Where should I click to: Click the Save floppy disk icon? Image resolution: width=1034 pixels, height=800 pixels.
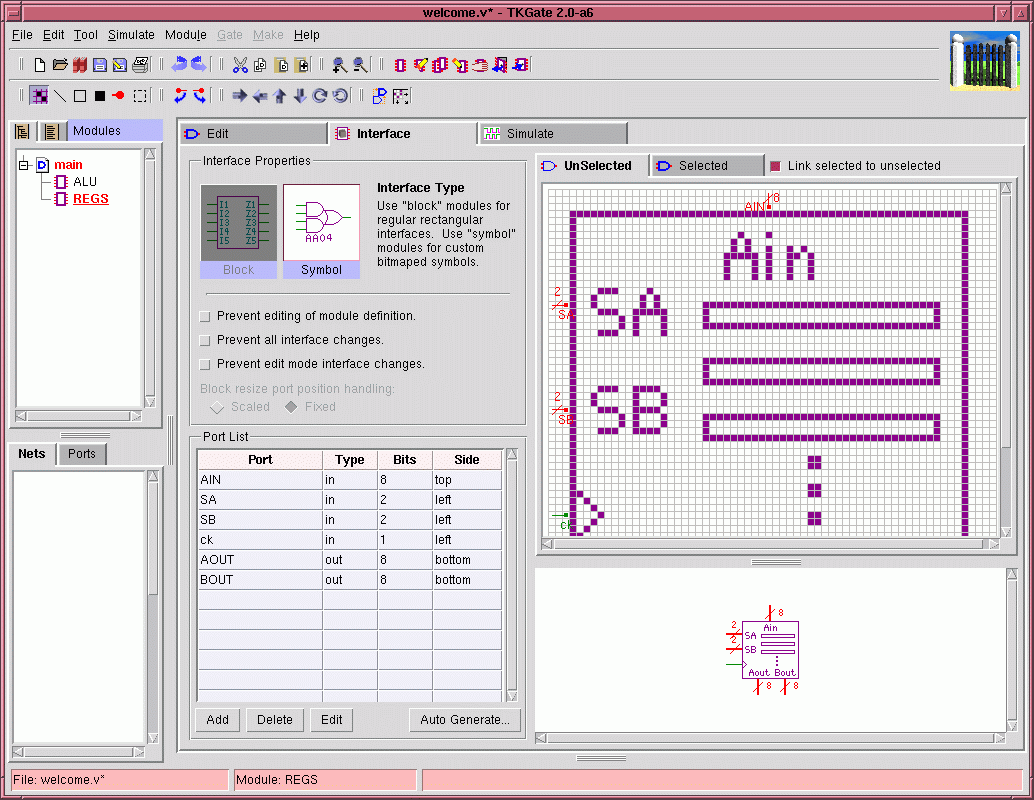point(100,65)
